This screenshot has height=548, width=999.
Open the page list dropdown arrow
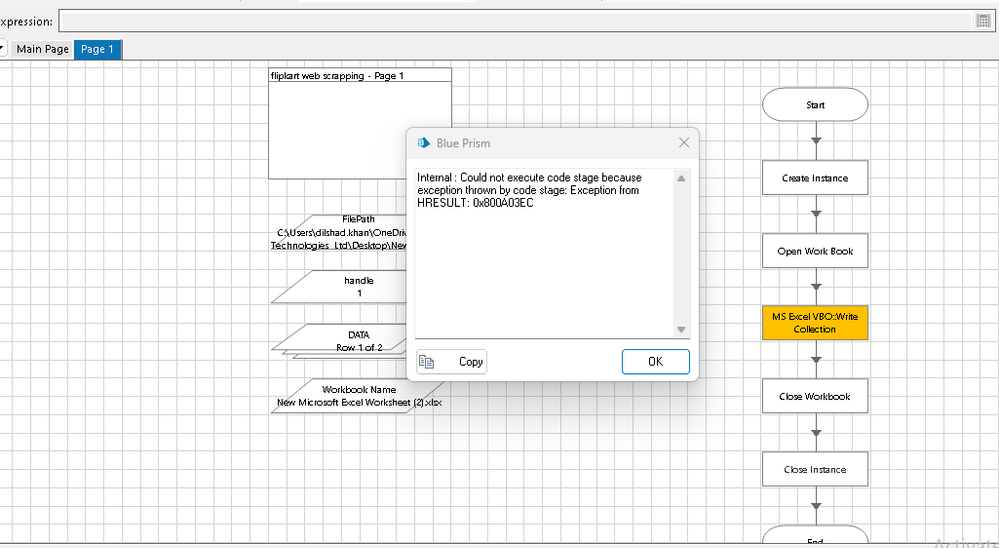(3, 49)
